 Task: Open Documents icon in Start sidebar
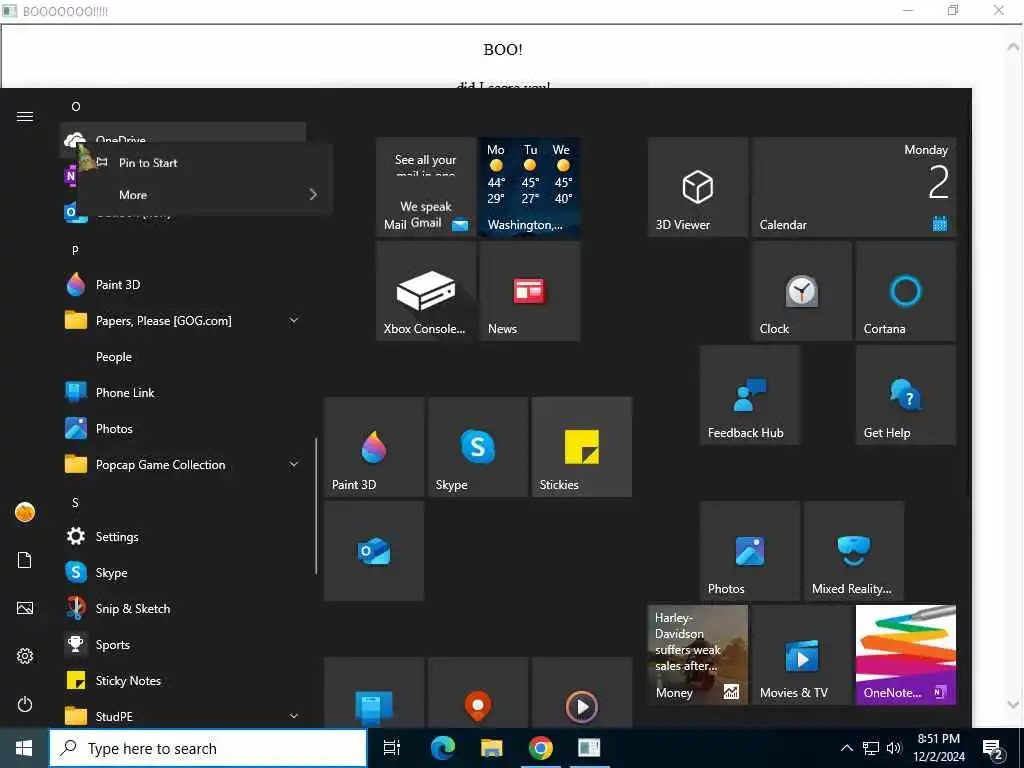point(25,560)
